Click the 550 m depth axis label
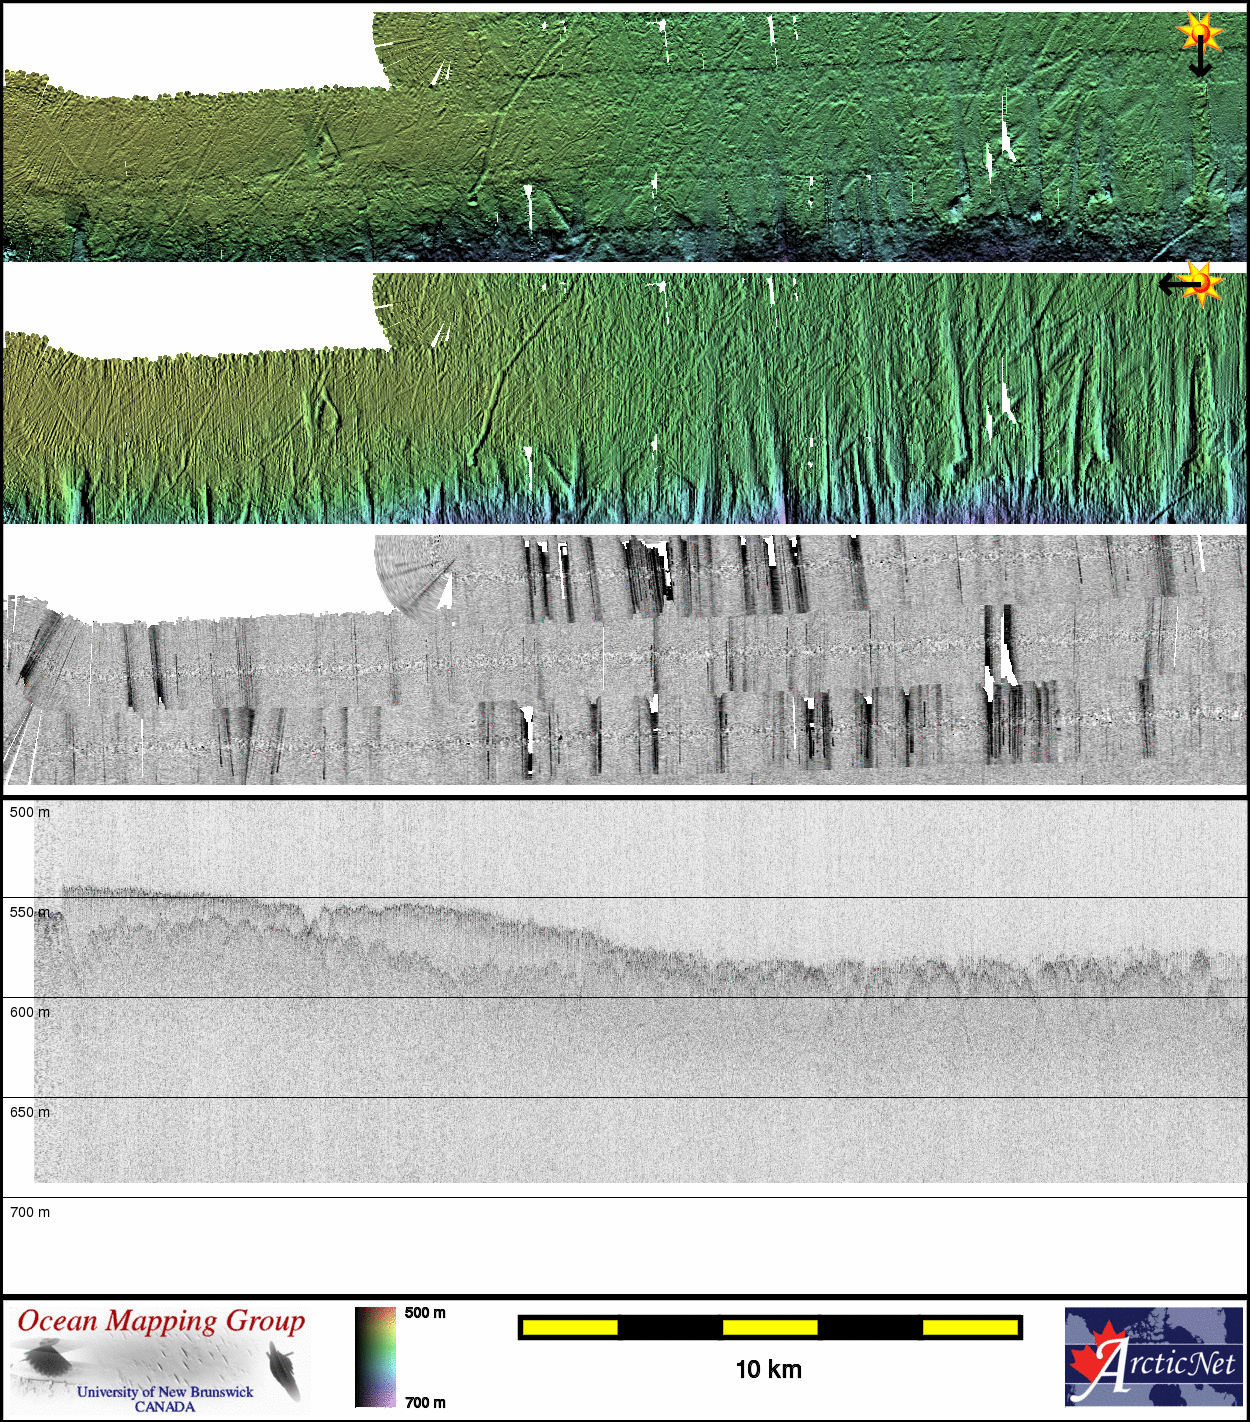 [x=29, y=913]
